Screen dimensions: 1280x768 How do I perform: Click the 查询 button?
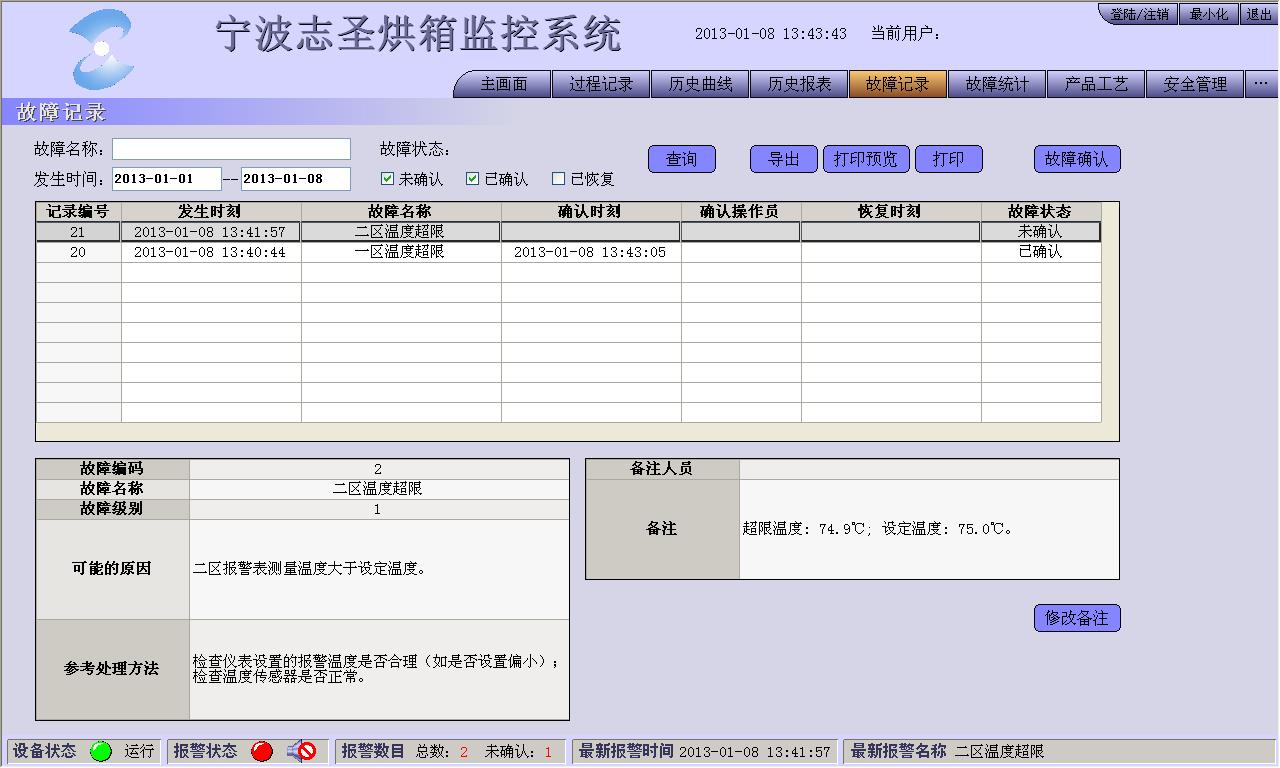click(682, 159)
